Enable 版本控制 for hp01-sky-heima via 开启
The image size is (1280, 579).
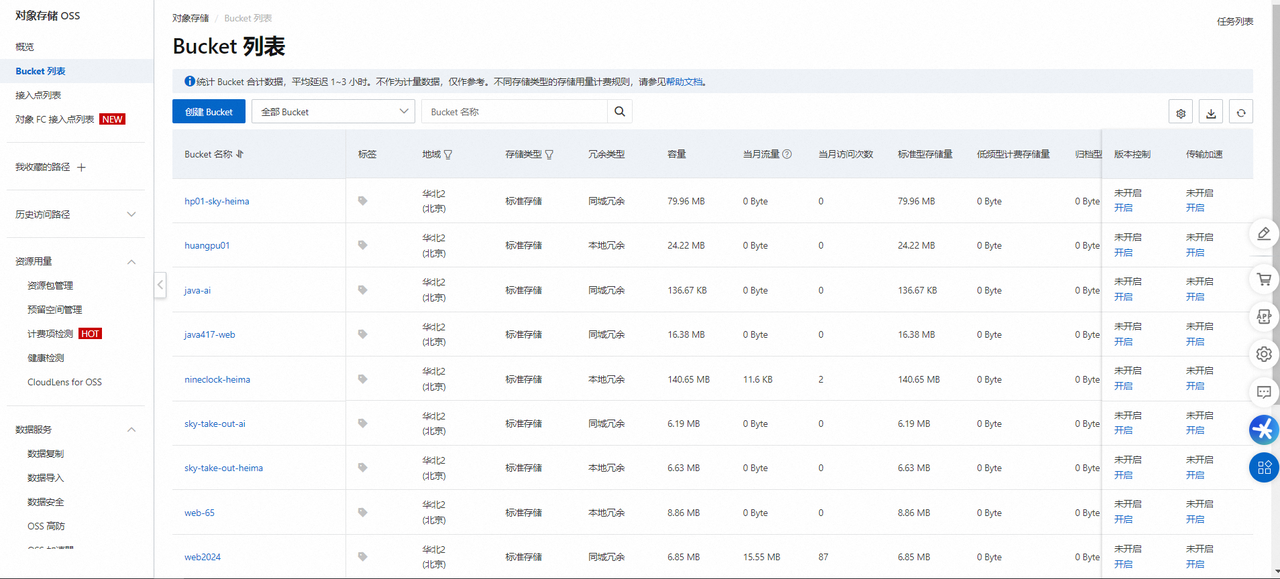pos(1124,208)
